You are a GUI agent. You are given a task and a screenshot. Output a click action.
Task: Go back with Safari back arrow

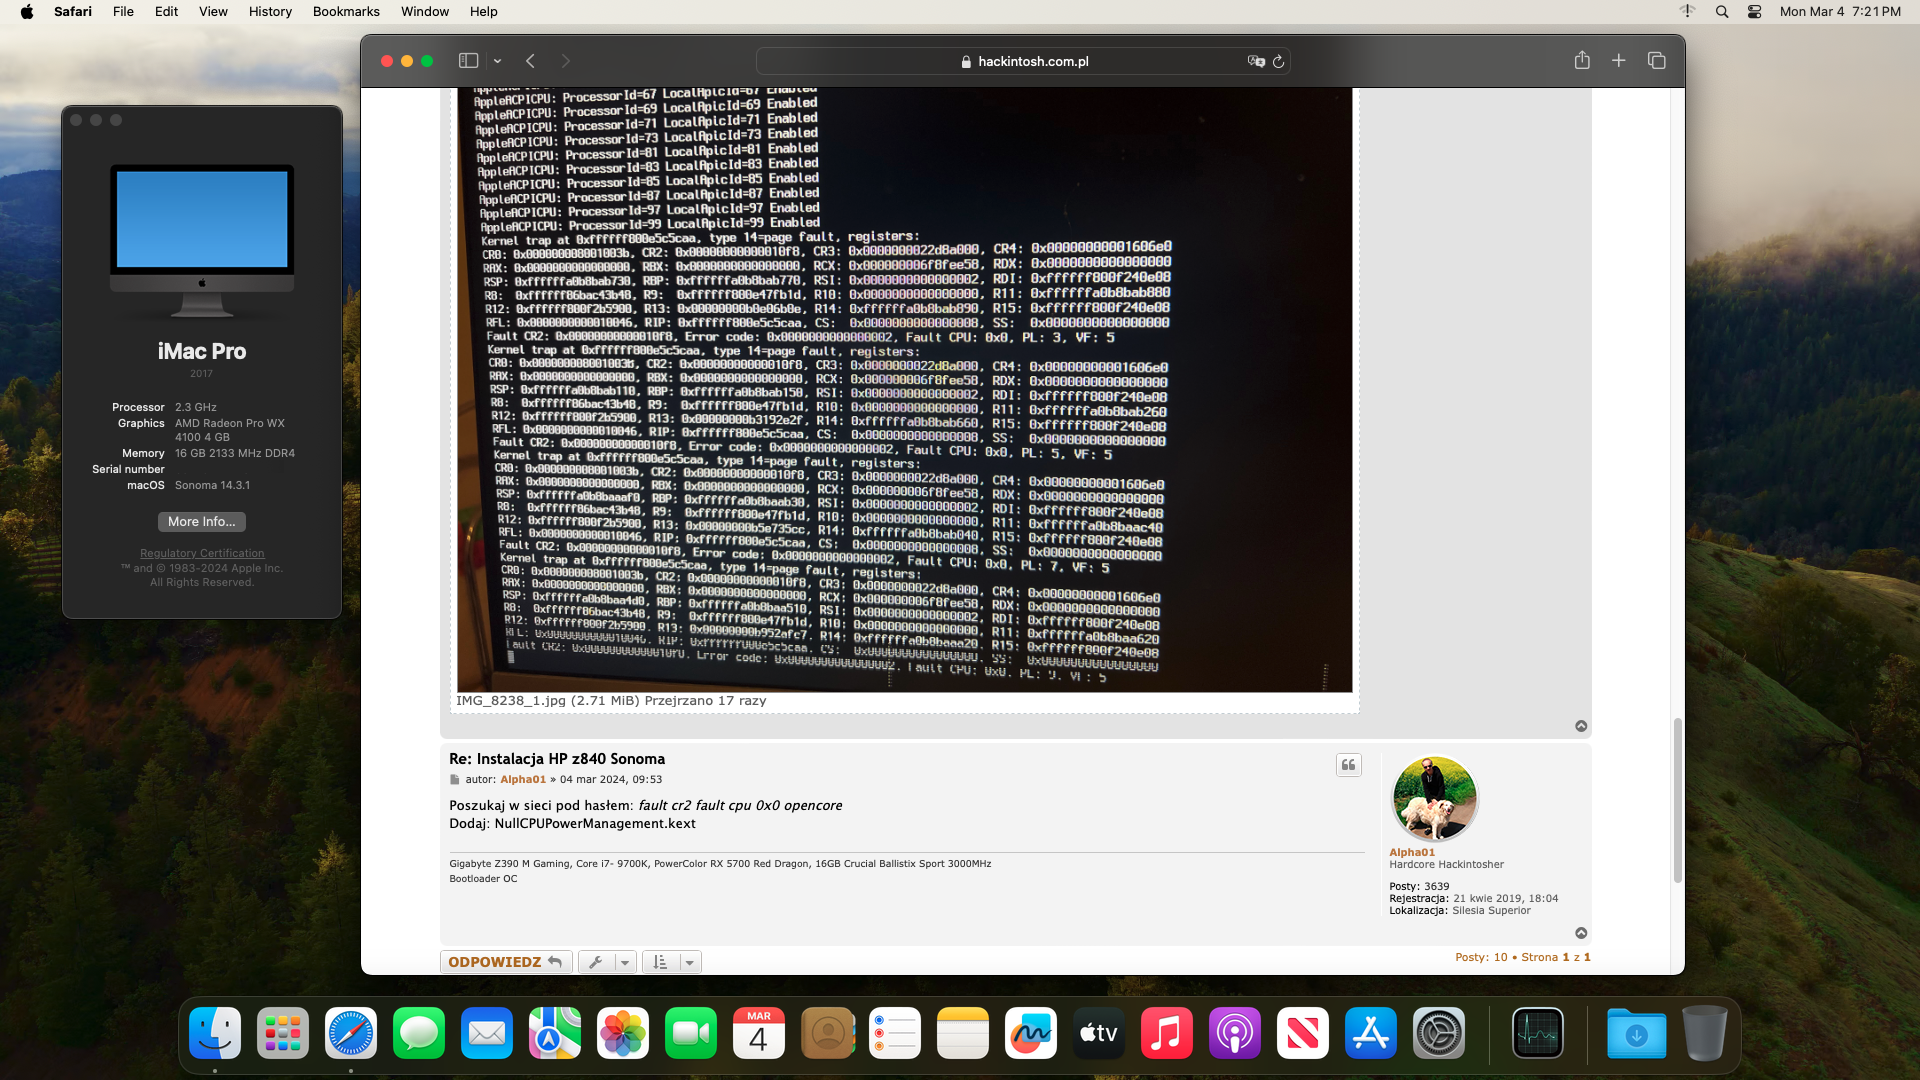[x=531, y=61]
